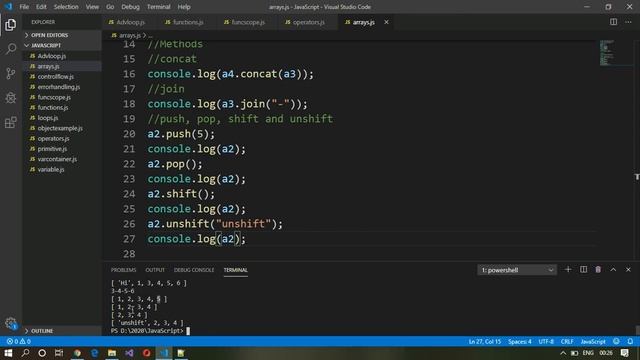Open the Debug view in activity bar

click(x=11, y=98)
